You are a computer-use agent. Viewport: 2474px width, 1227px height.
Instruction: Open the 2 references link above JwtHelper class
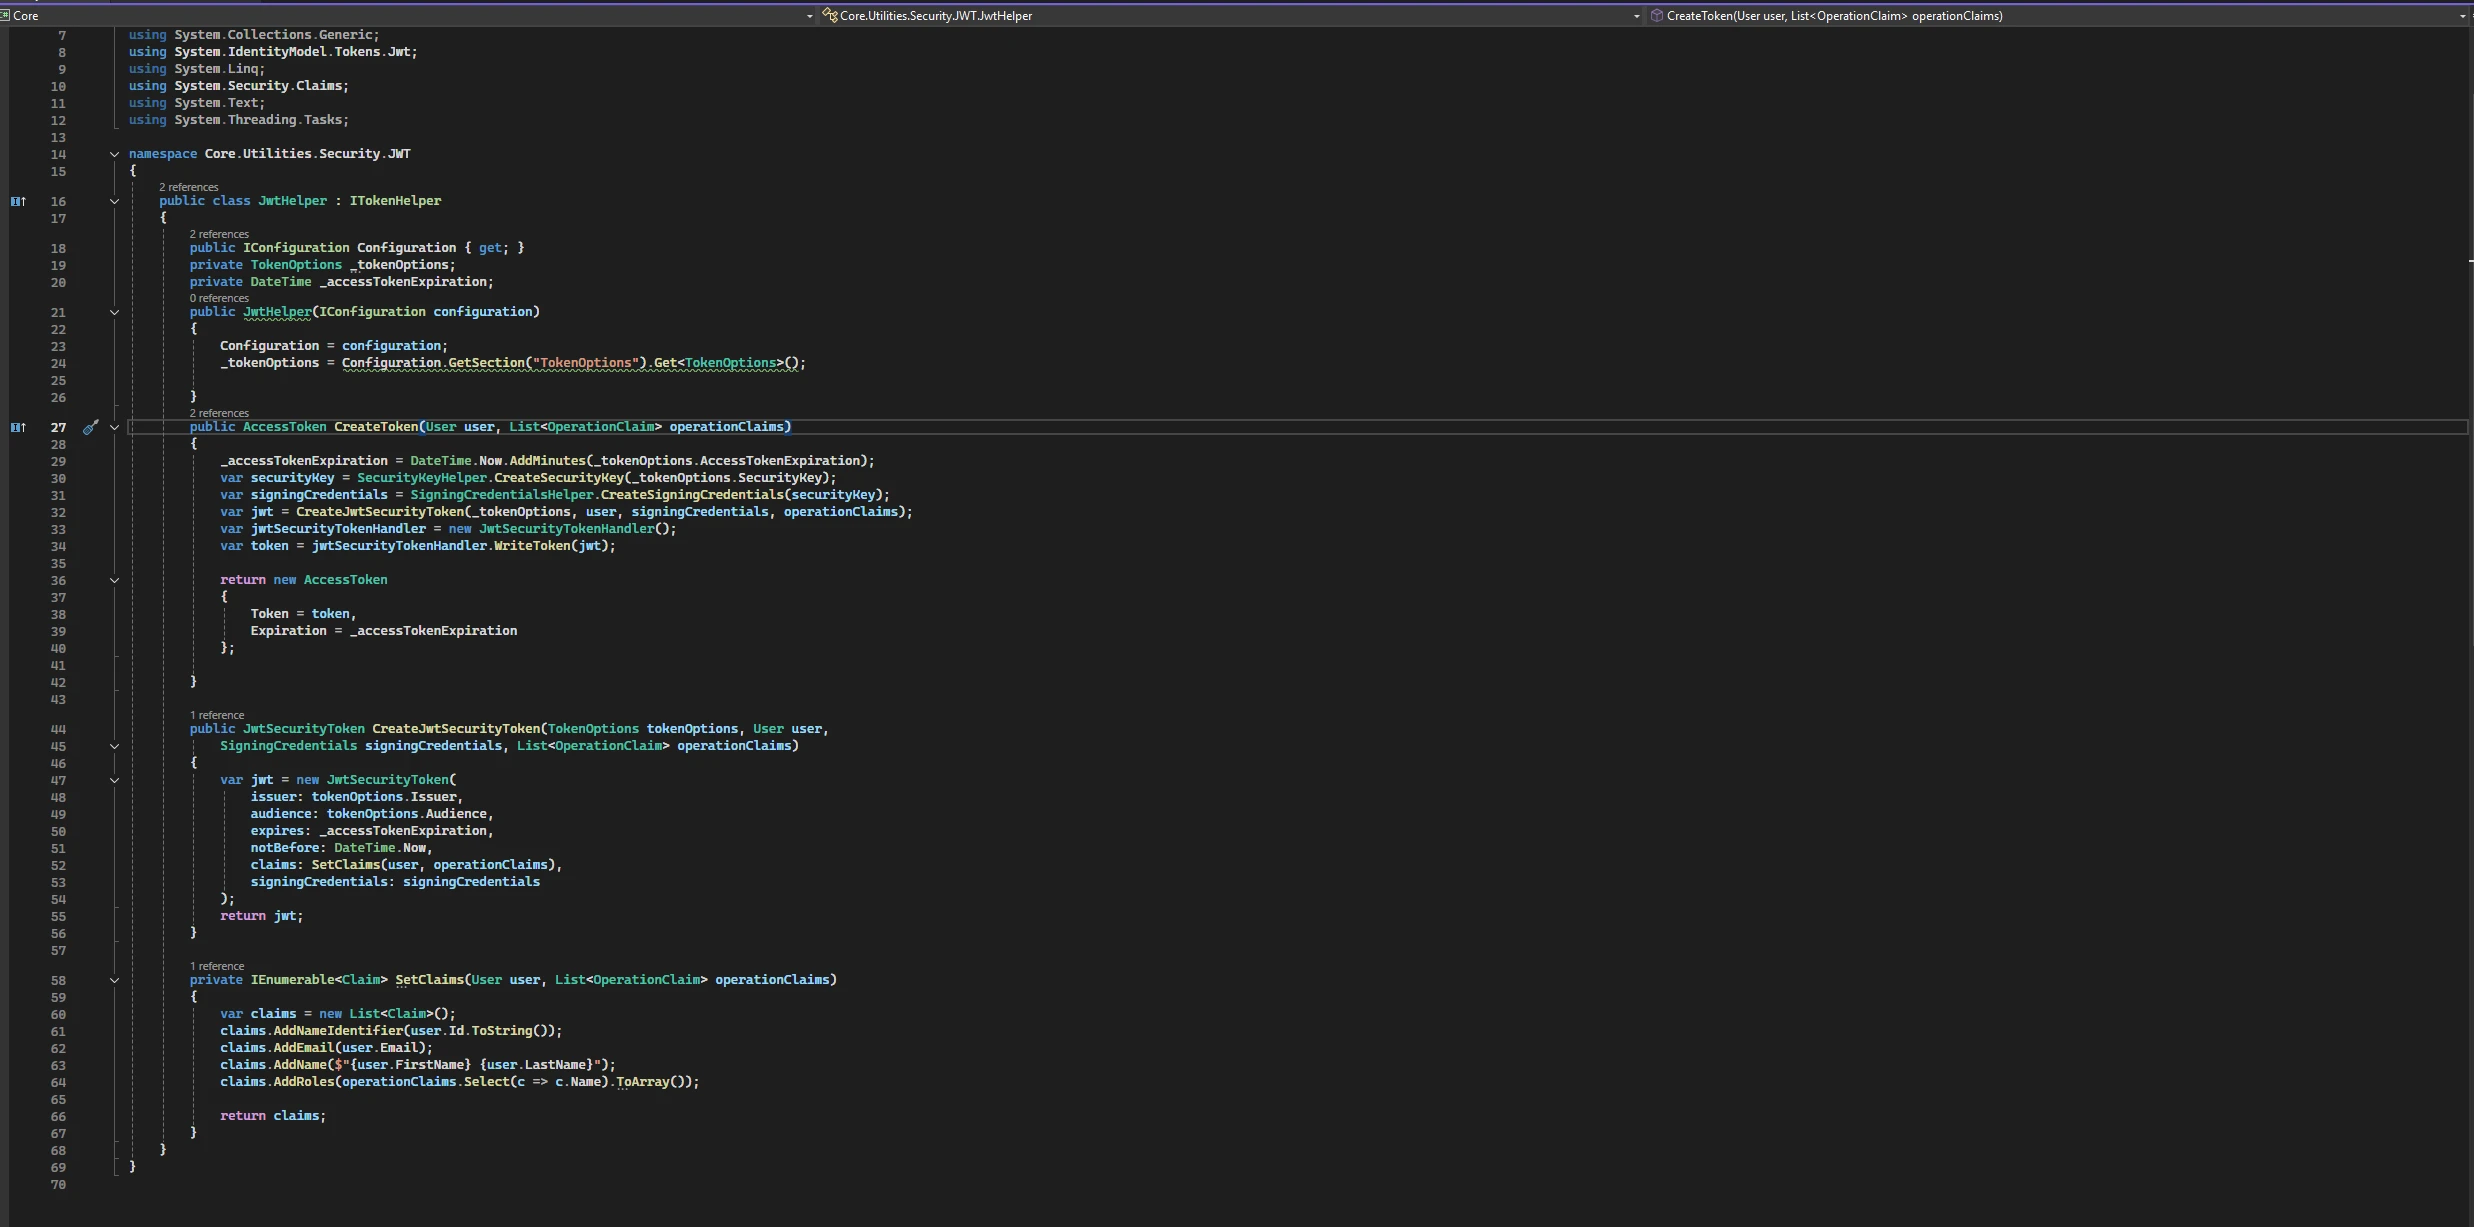tap(188, 187)
